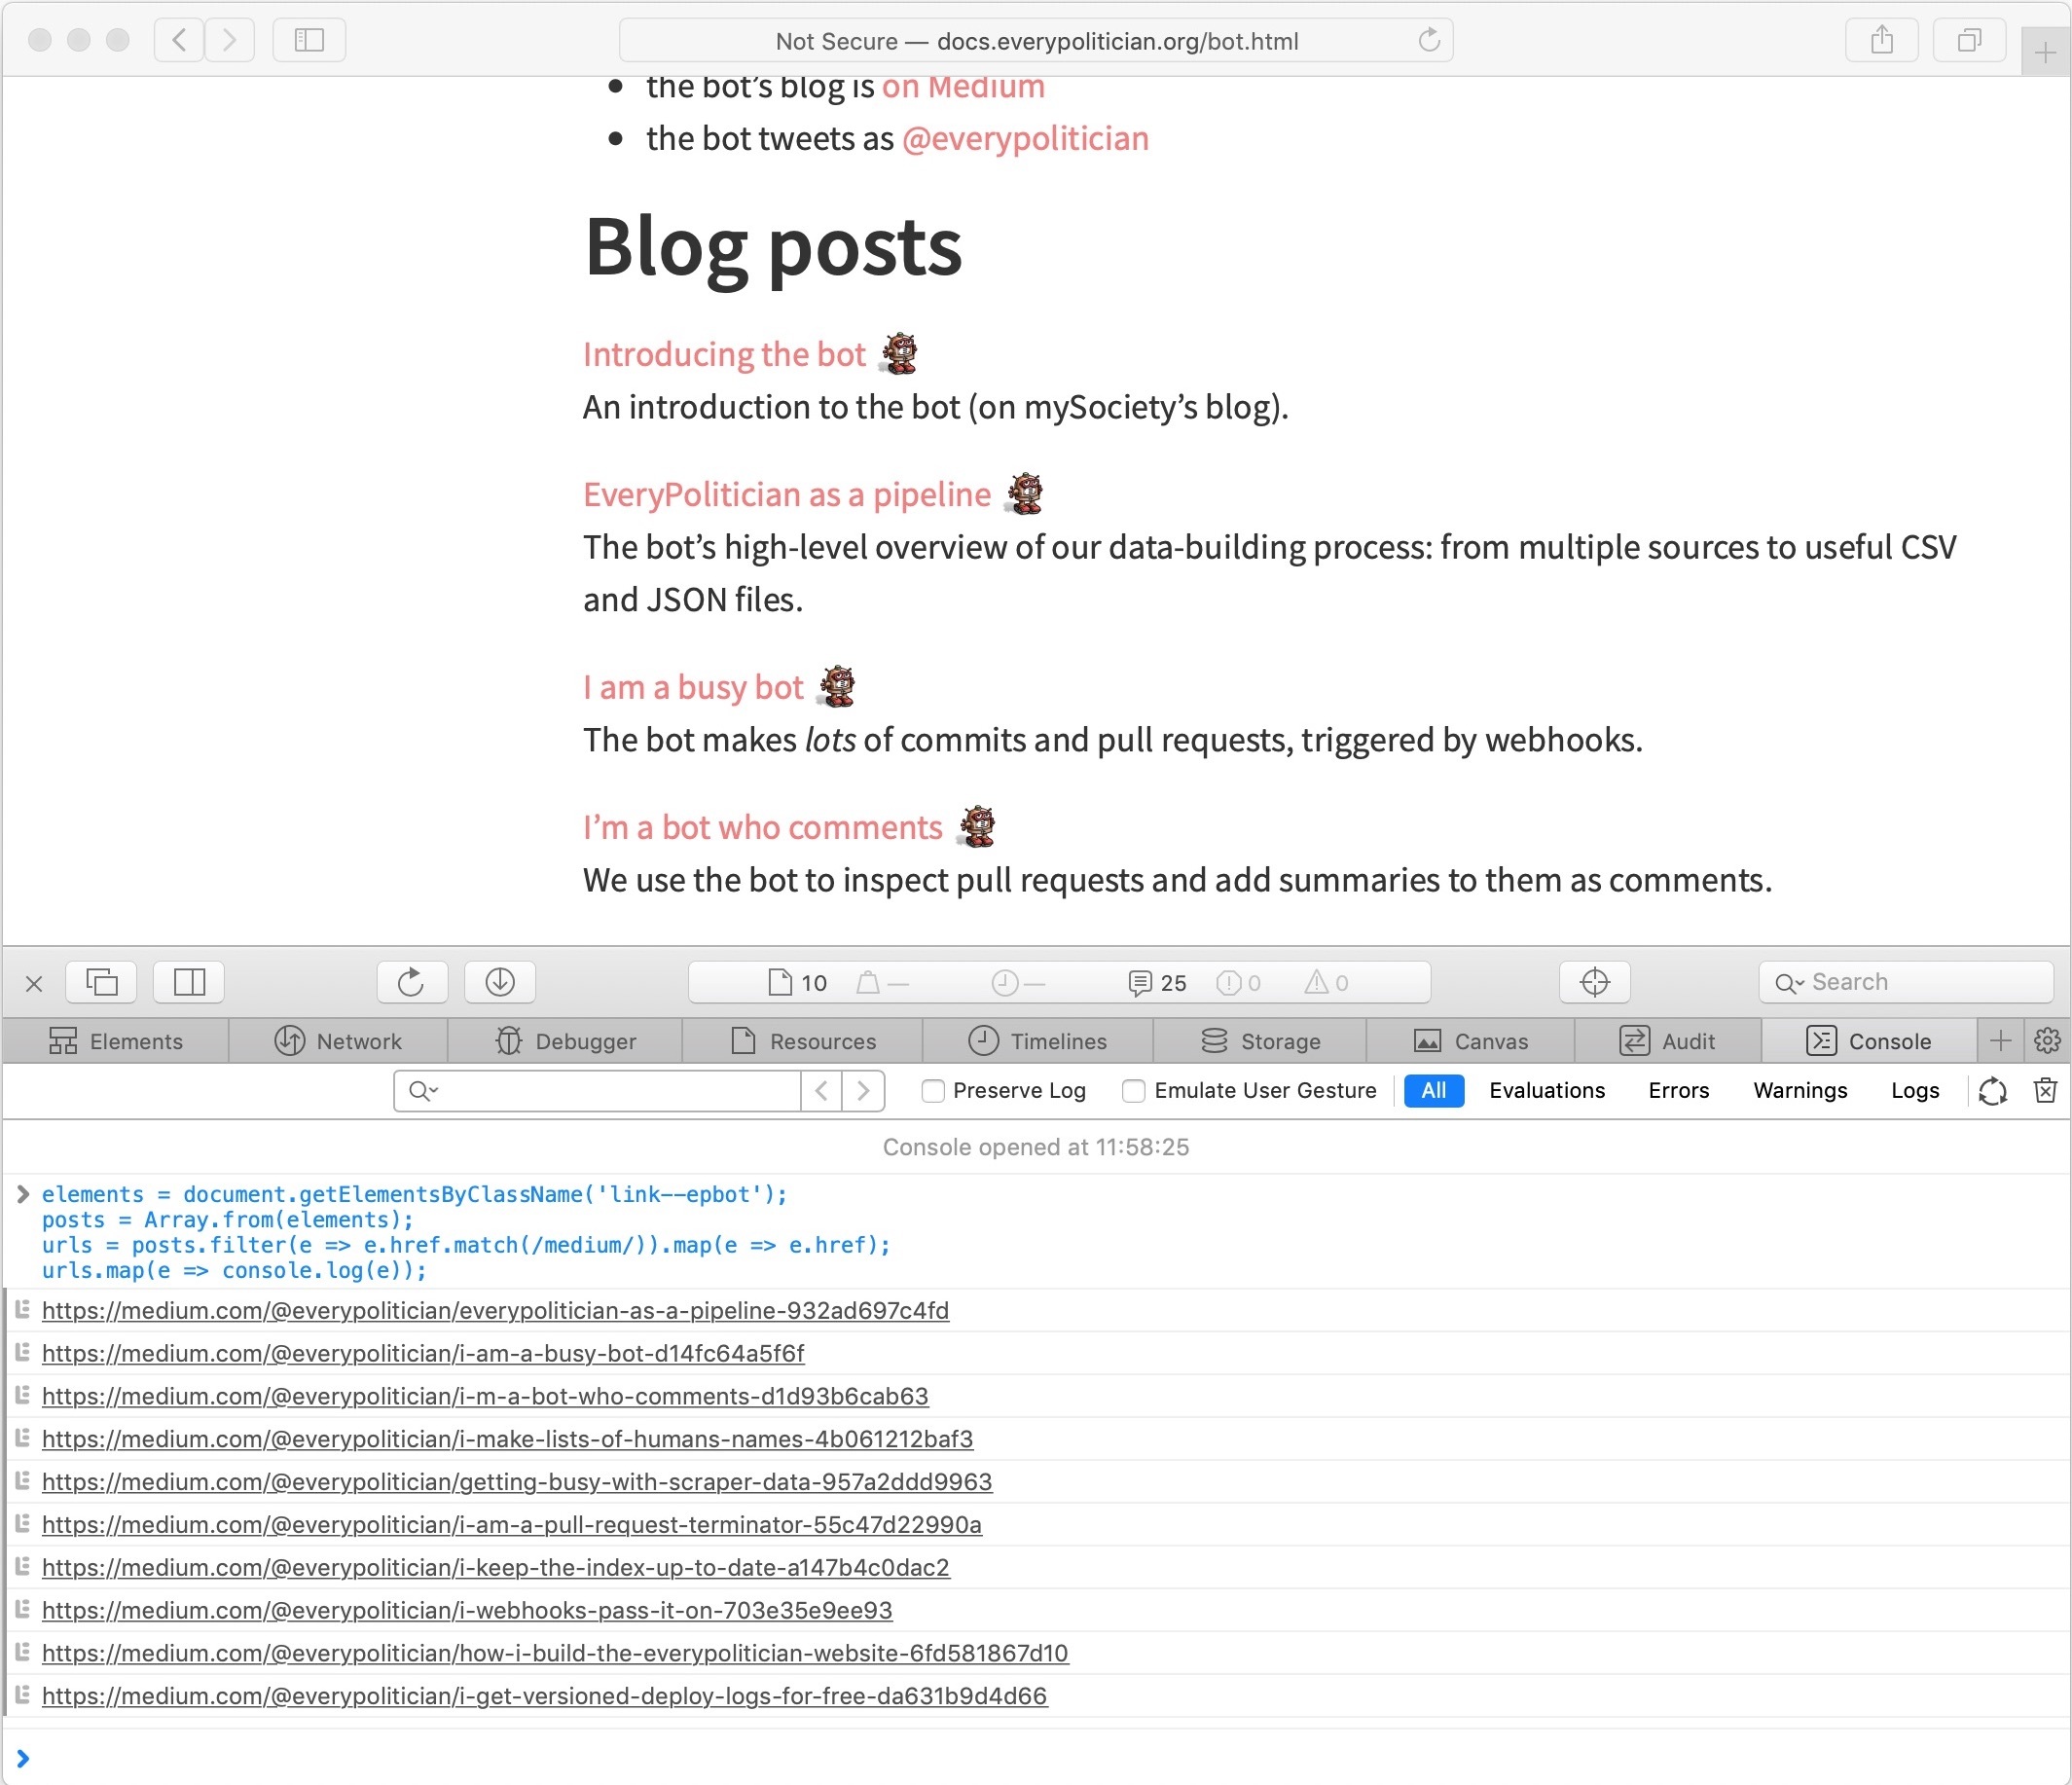
Task: Show the errors count in the dashboard
Action: (1239, 983)
